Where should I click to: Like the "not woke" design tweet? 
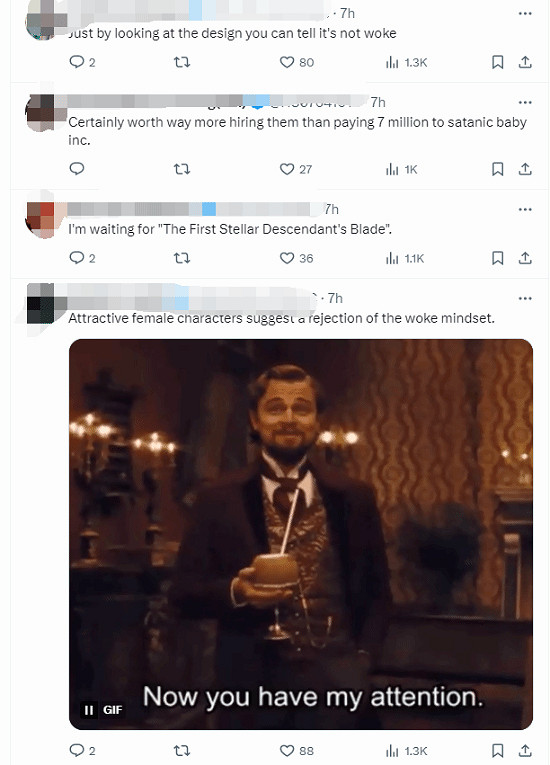[296, 62]
